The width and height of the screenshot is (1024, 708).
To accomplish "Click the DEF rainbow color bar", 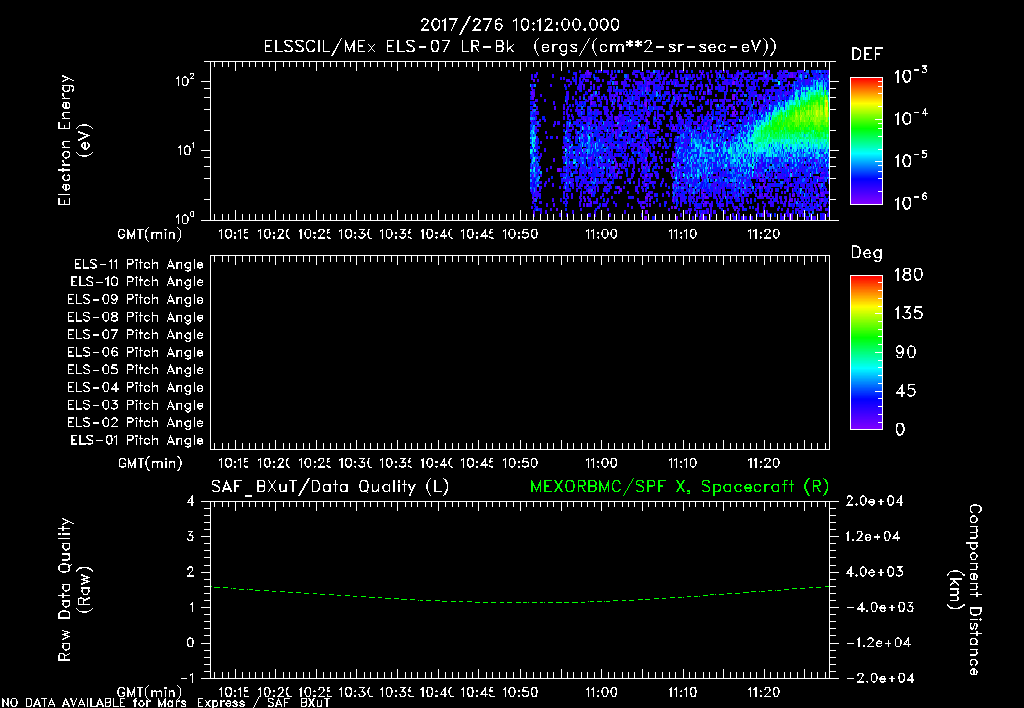I will [866, 141].
